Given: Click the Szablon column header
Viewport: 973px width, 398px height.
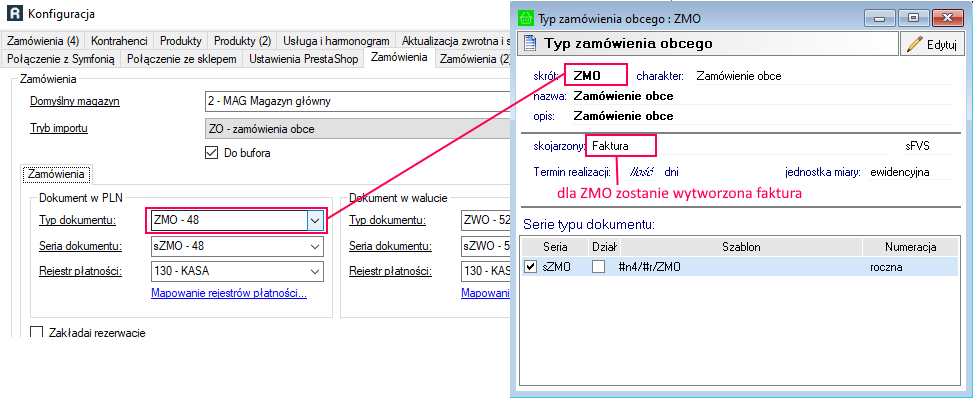Looking at the screenshot, I should click(x=741, y=247).
